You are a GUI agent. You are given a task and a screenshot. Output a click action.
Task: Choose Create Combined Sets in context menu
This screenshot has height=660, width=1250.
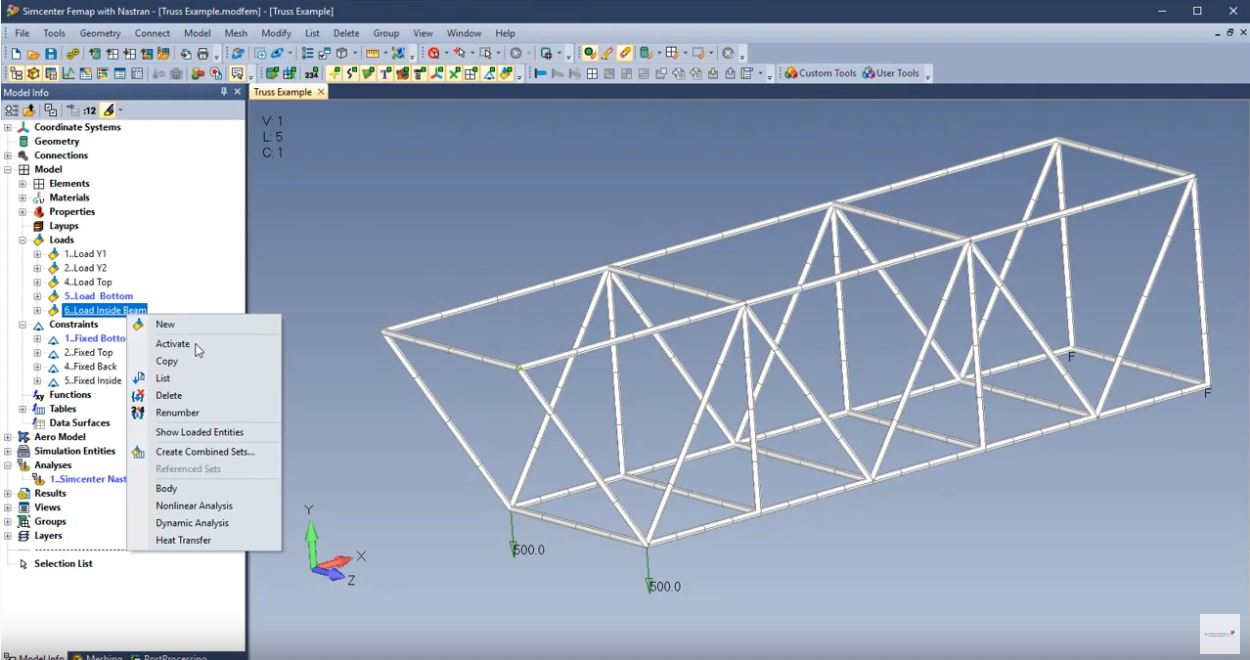204,452
